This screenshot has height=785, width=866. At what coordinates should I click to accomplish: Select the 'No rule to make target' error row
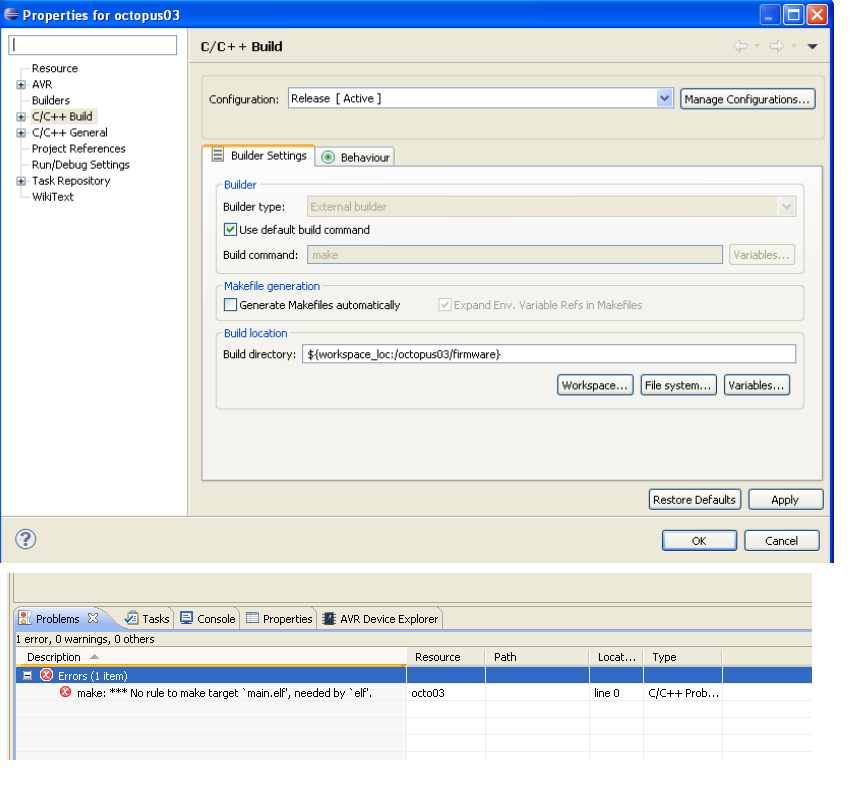(x=413, y=693)
